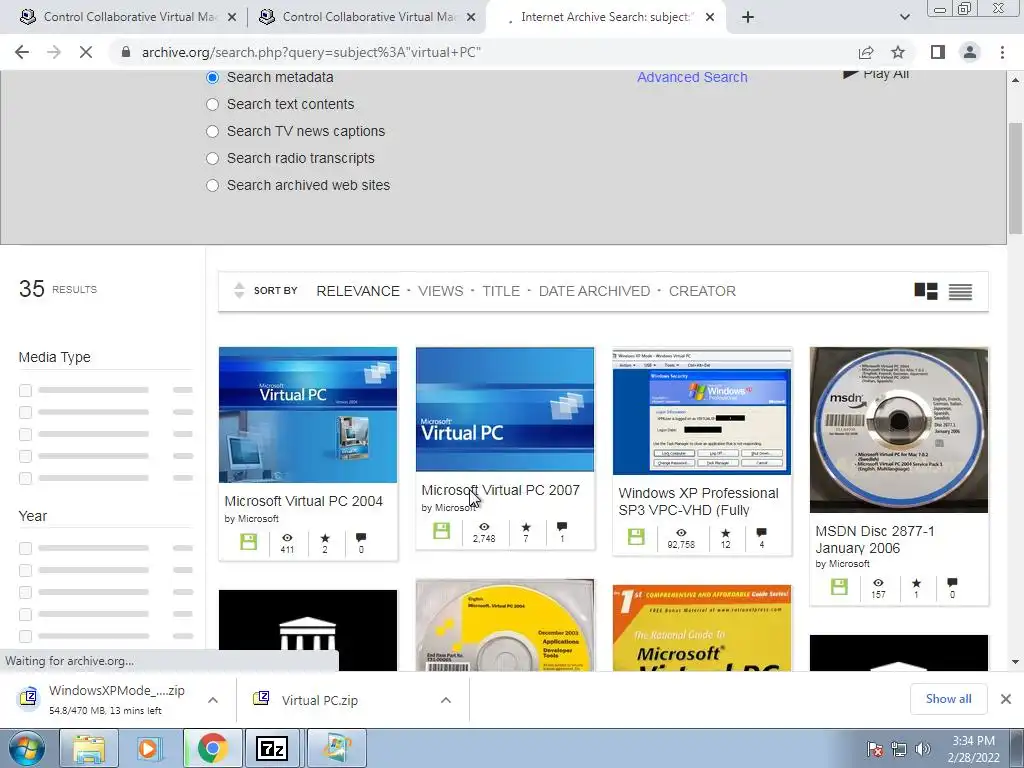This screenshot has height=768, width=1024.
Task: Switch to second Control Collaborative Virtual Machine tab
Action: [x=366, y=17]
